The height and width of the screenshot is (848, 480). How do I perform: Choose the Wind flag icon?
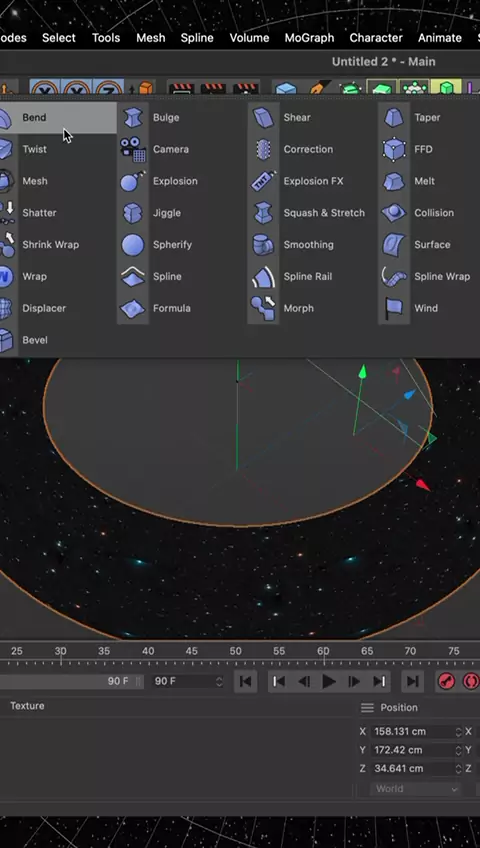395,308
